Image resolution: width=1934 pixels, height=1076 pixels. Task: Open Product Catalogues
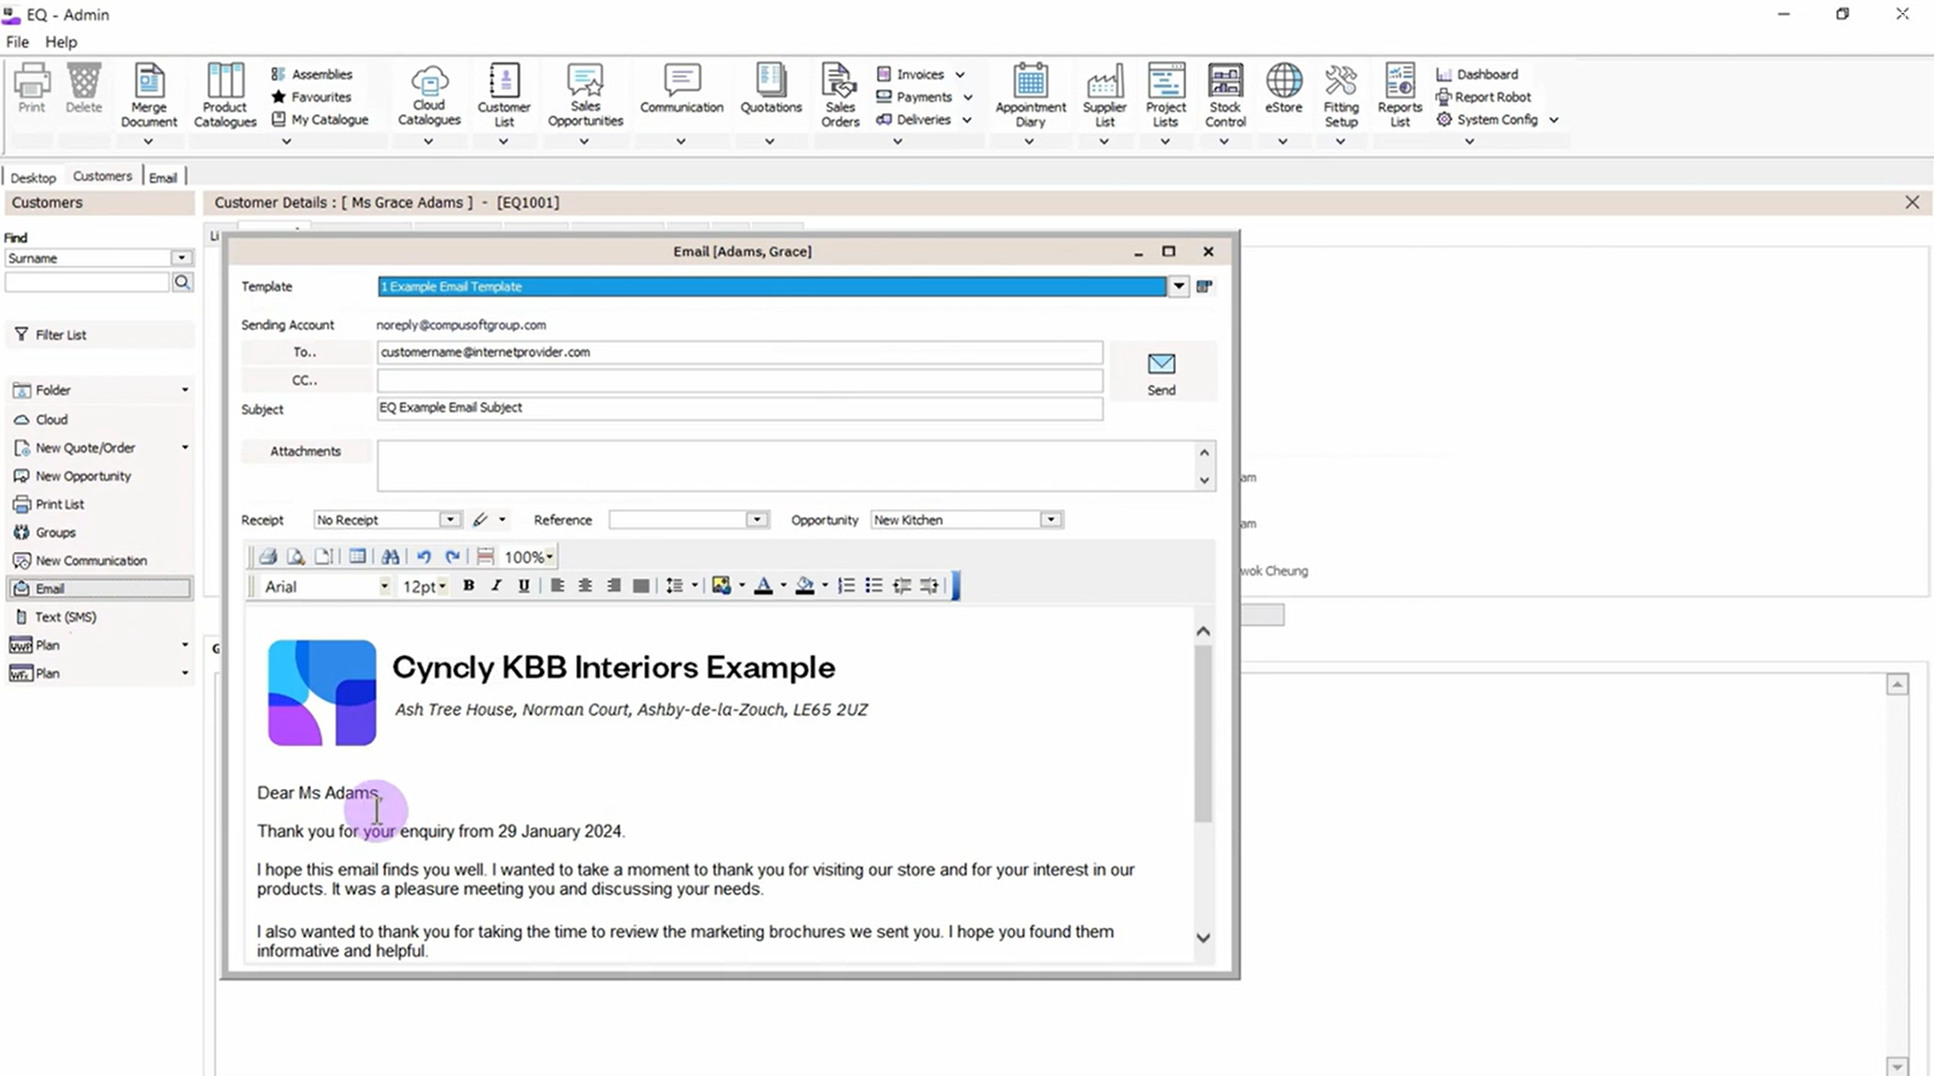click(x=225, y=96)
